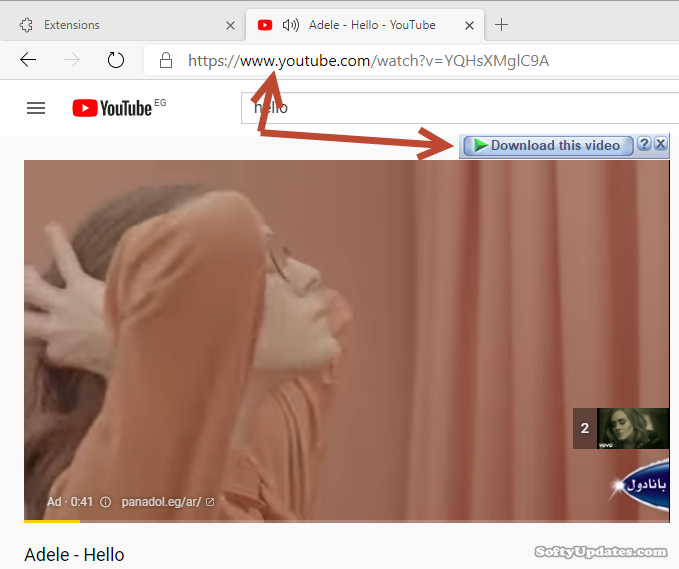The height and width of the screenshot is (569, 679).
Task: Click the YouTube search box containing hello
Action: tap(460, 108)
